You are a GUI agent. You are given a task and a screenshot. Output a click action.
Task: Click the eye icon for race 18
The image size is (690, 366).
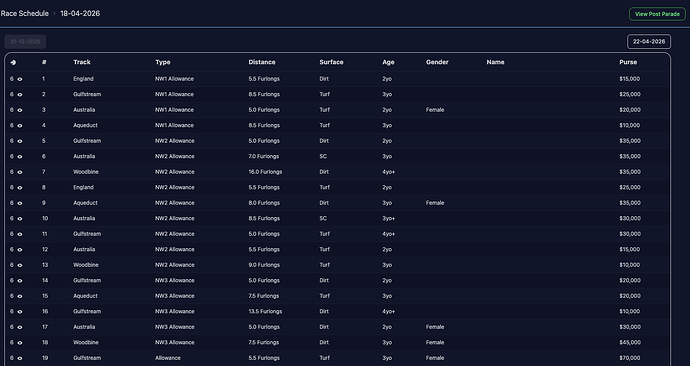coord(20,343)
